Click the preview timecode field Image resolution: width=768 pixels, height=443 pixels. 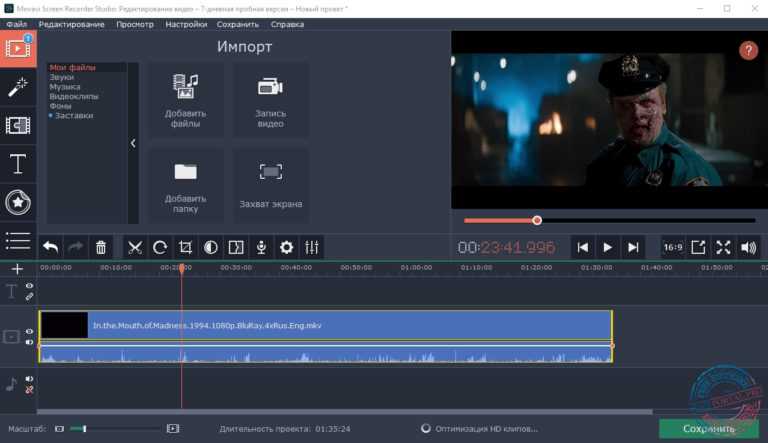tap(506, 247)
